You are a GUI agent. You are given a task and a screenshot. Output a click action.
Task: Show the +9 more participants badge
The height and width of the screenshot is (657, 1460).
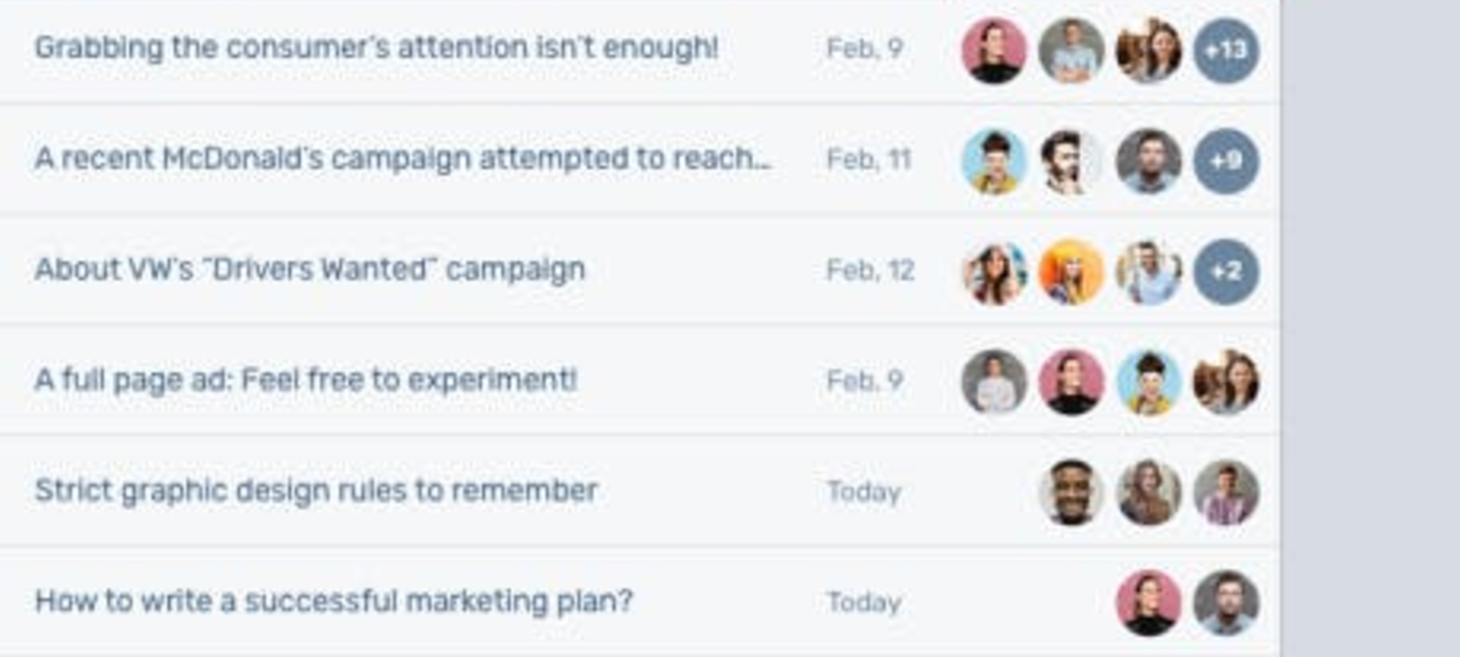[x=1226, y=160]
